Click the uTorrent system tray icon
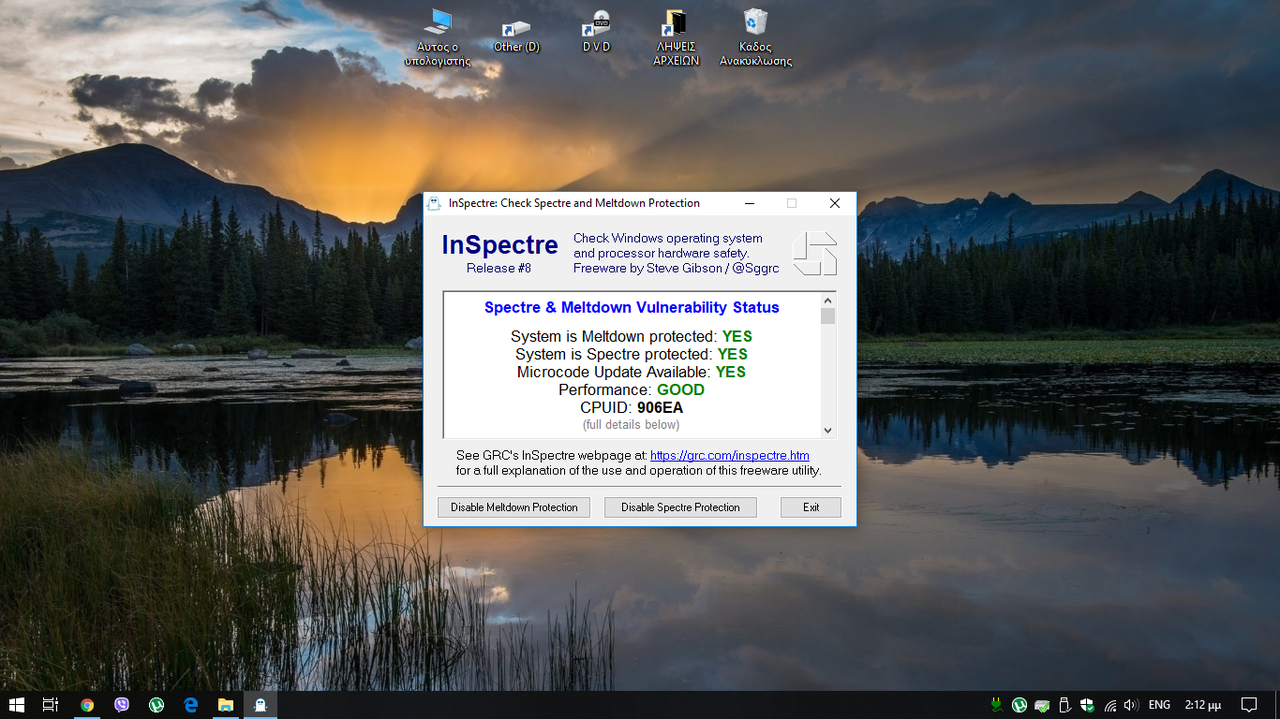This screenshot has height=719, width=1280. (x=1019, y=705)
